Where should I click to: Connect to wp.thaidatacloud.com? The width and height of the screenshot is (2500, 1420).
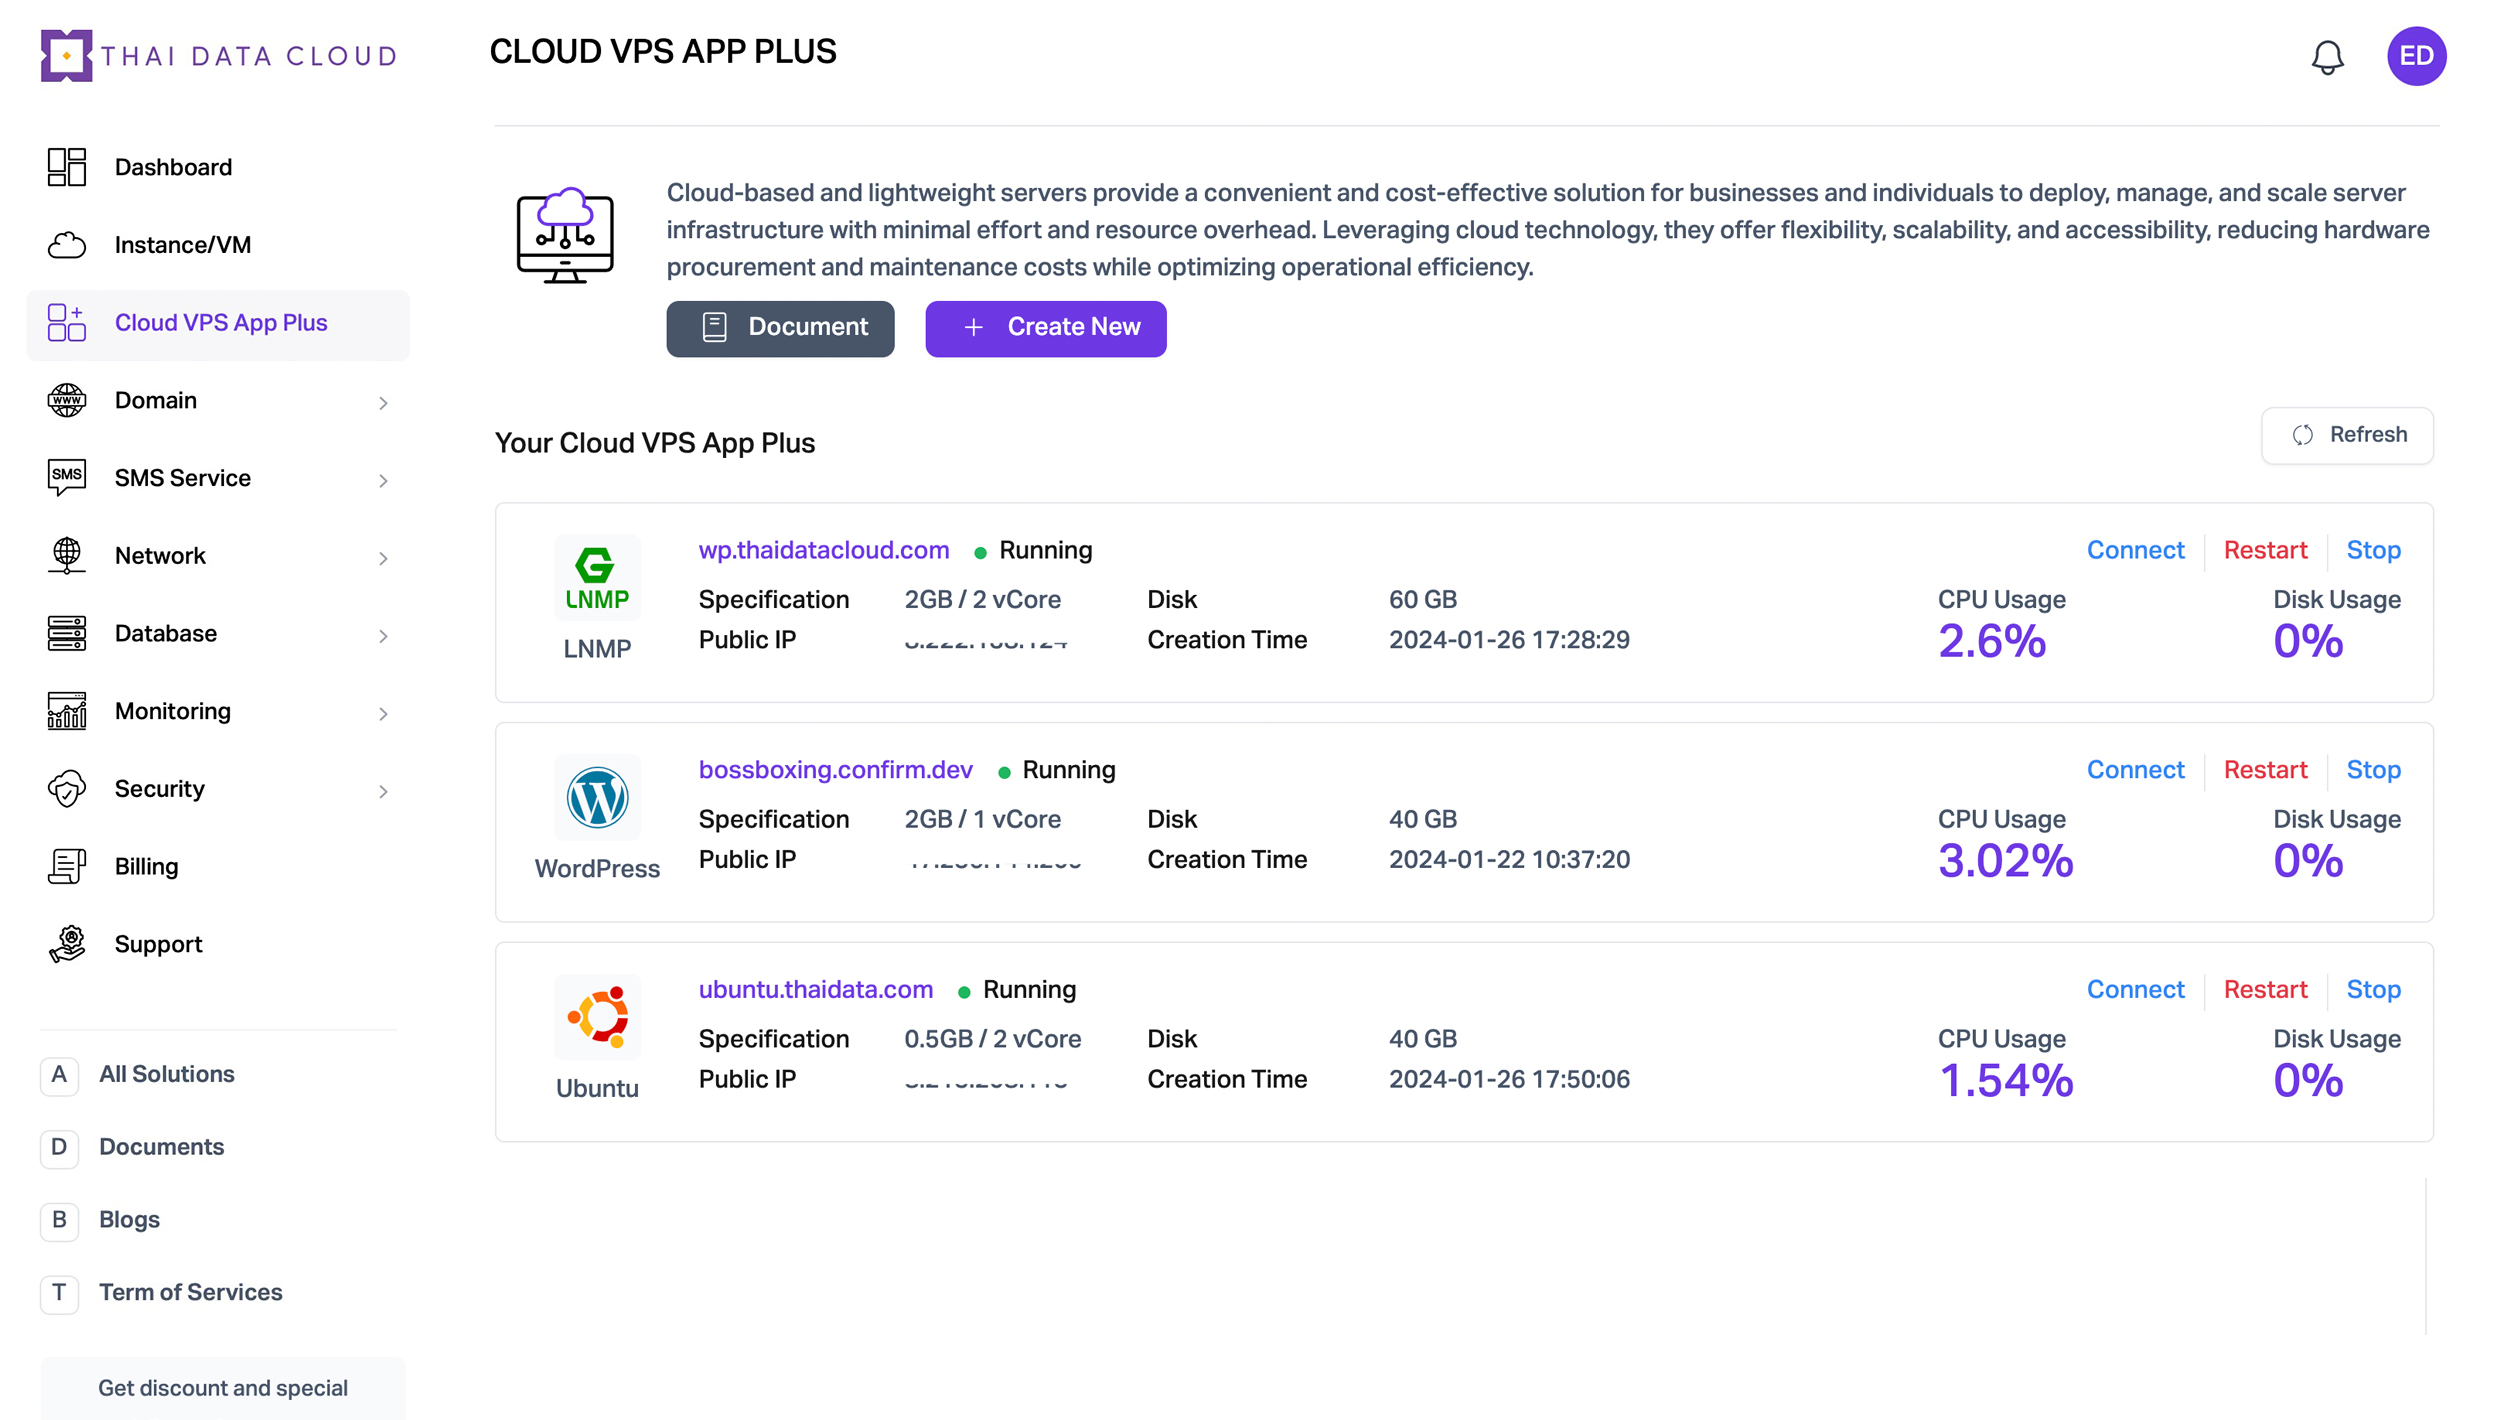pyautogui.click(x=2134, y=550)
